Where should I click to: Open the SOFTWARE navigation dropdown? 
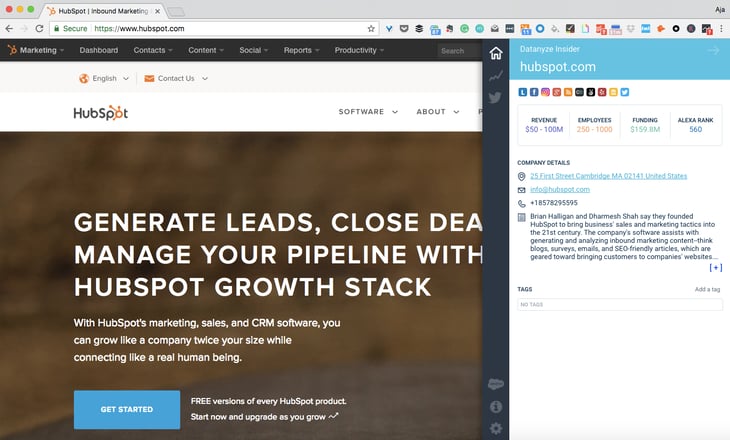[x=368, y=112]
